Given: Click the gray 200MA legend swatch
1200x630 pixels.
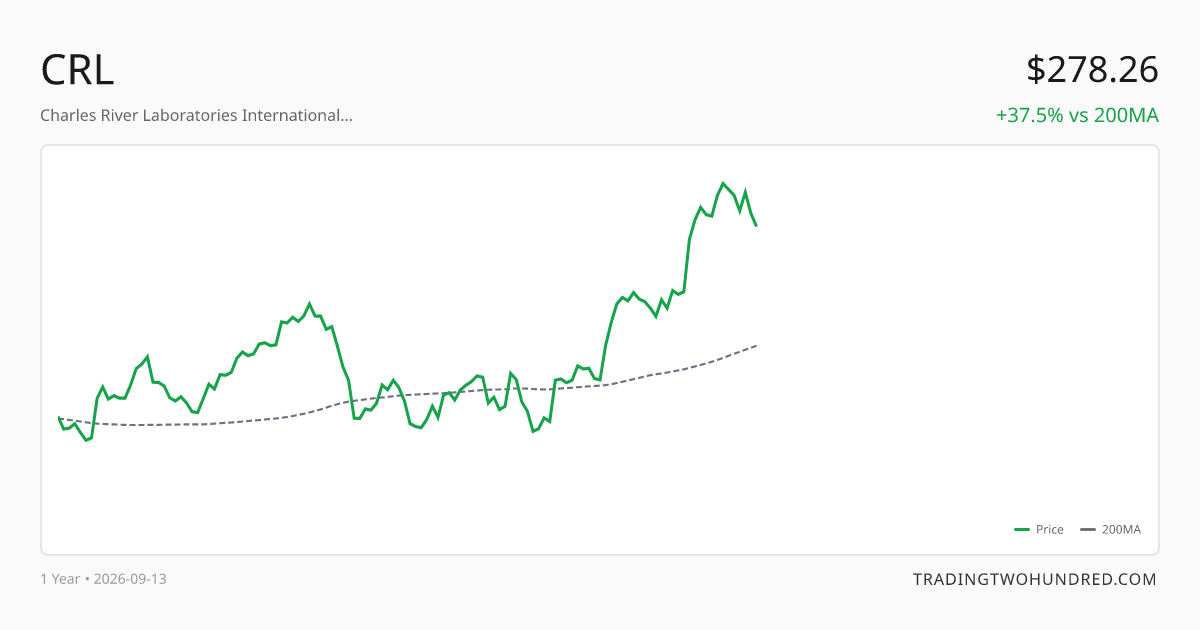Looking at the screenshot, I should (1088, 530).
